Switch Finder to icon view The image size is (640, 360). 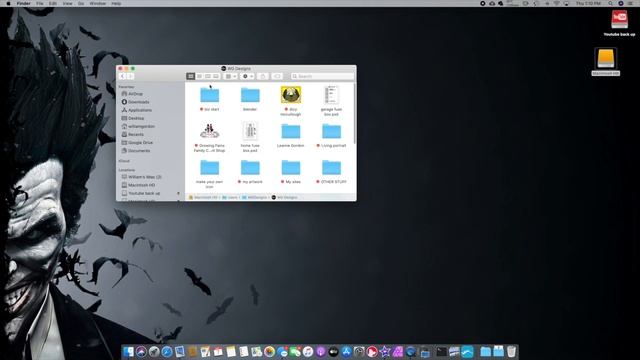(x=191, y=76)
